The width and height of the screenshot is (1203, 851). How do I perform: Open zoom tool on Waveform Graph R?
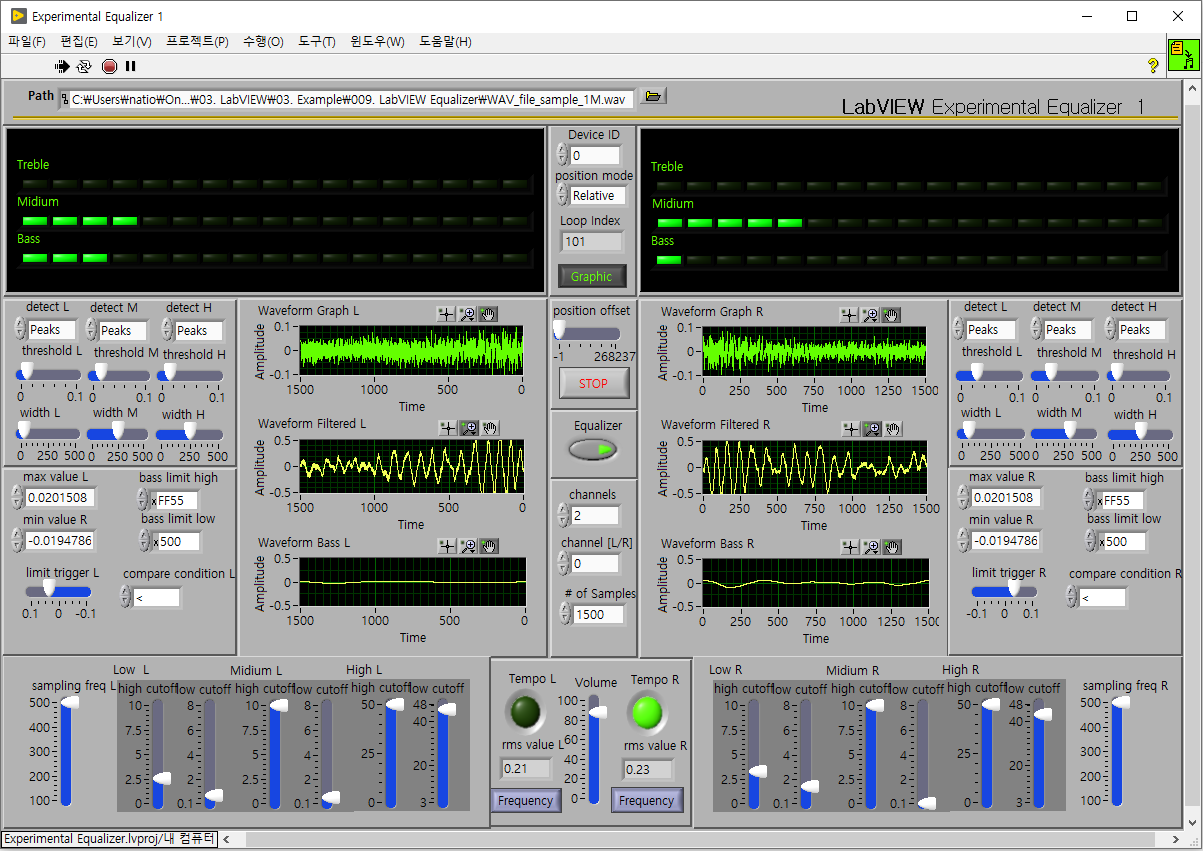pos(870,314)
